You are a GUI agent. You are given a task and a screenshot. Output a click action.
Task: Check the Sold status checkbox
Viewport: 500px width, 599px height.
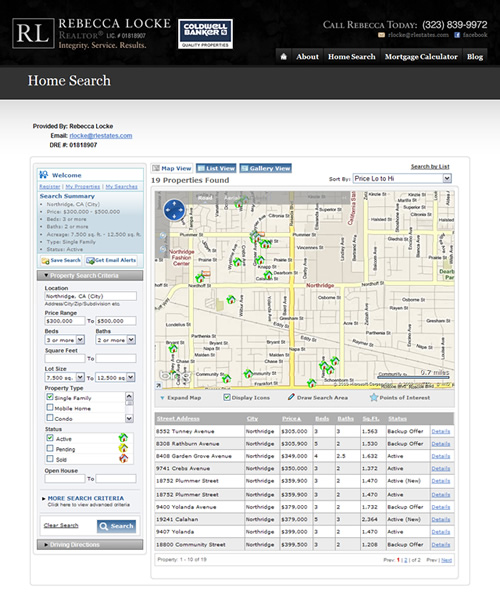tap(50, 458)
